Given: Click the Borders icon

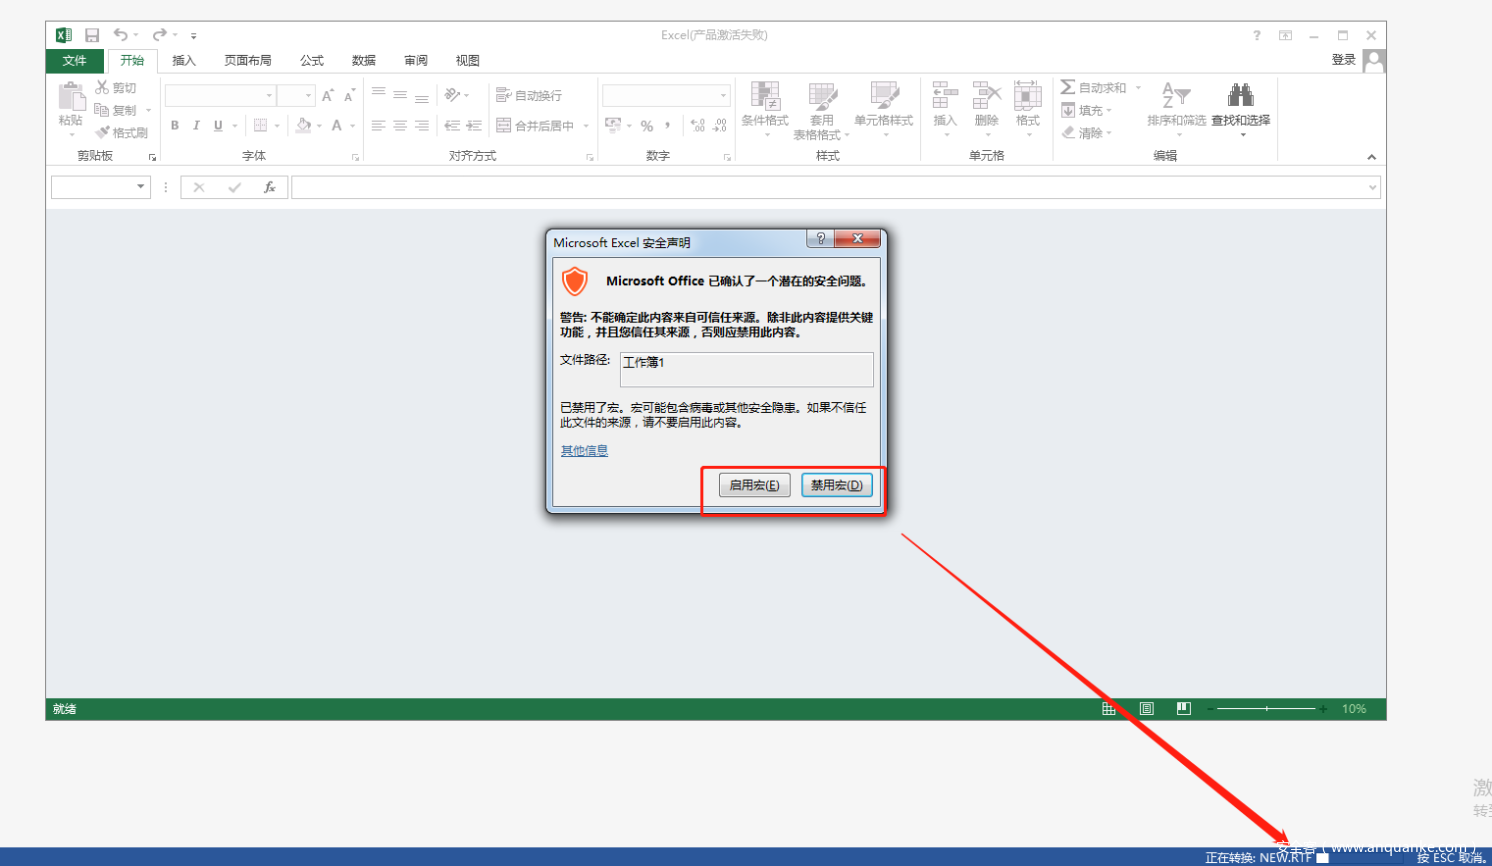Looking at the screenshot, I should (x=260, y=125).
